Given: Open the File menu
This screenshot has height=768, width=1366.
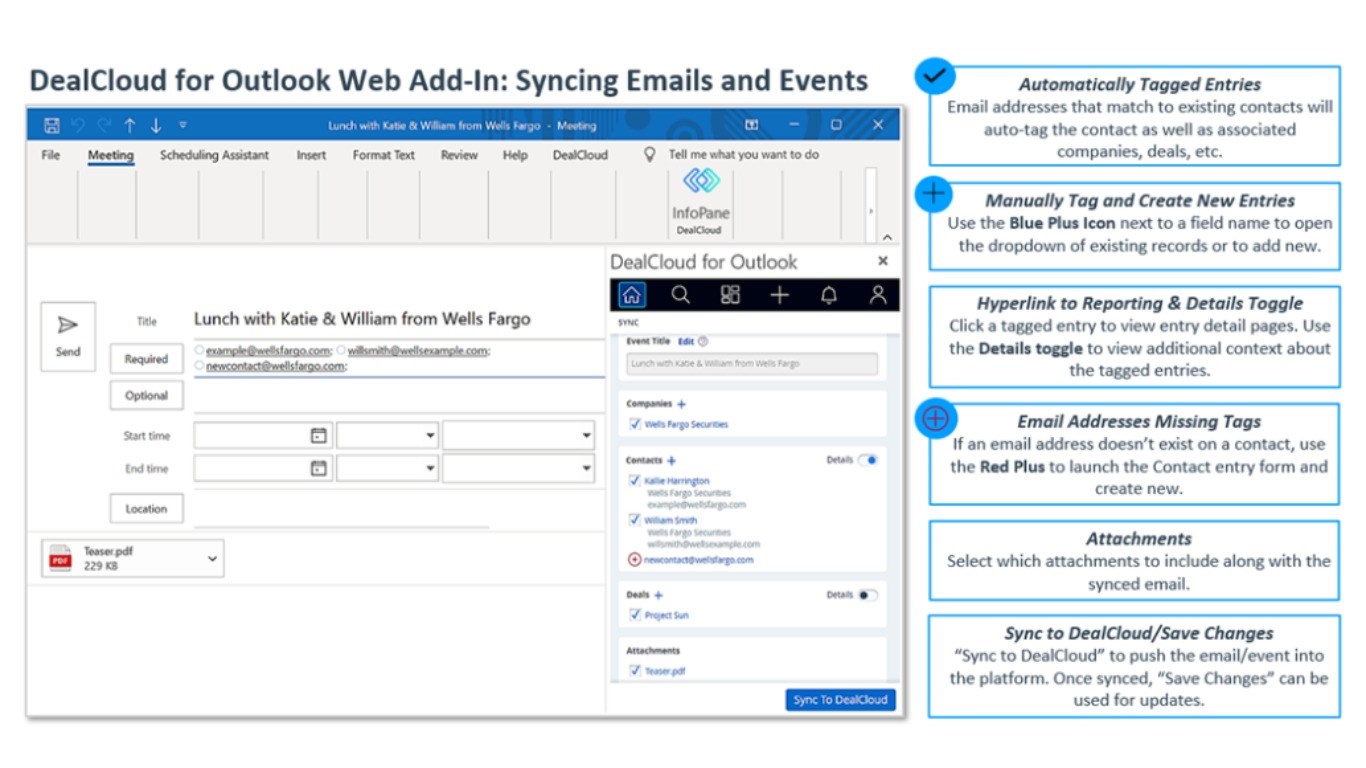Looking at the screenshot, I should [x=51, y=155].
